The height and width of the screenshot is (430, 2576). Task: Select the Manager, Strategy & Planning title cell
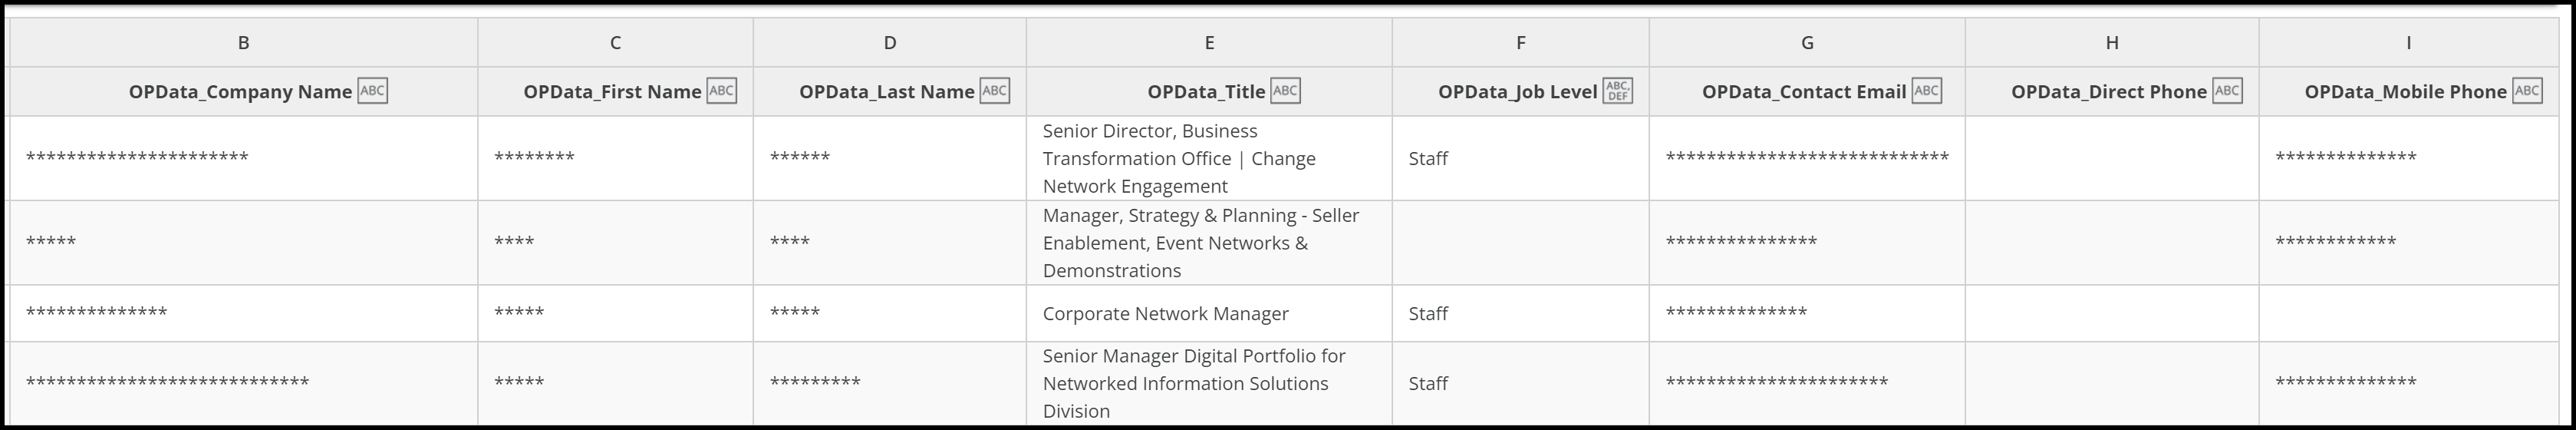1209,243
